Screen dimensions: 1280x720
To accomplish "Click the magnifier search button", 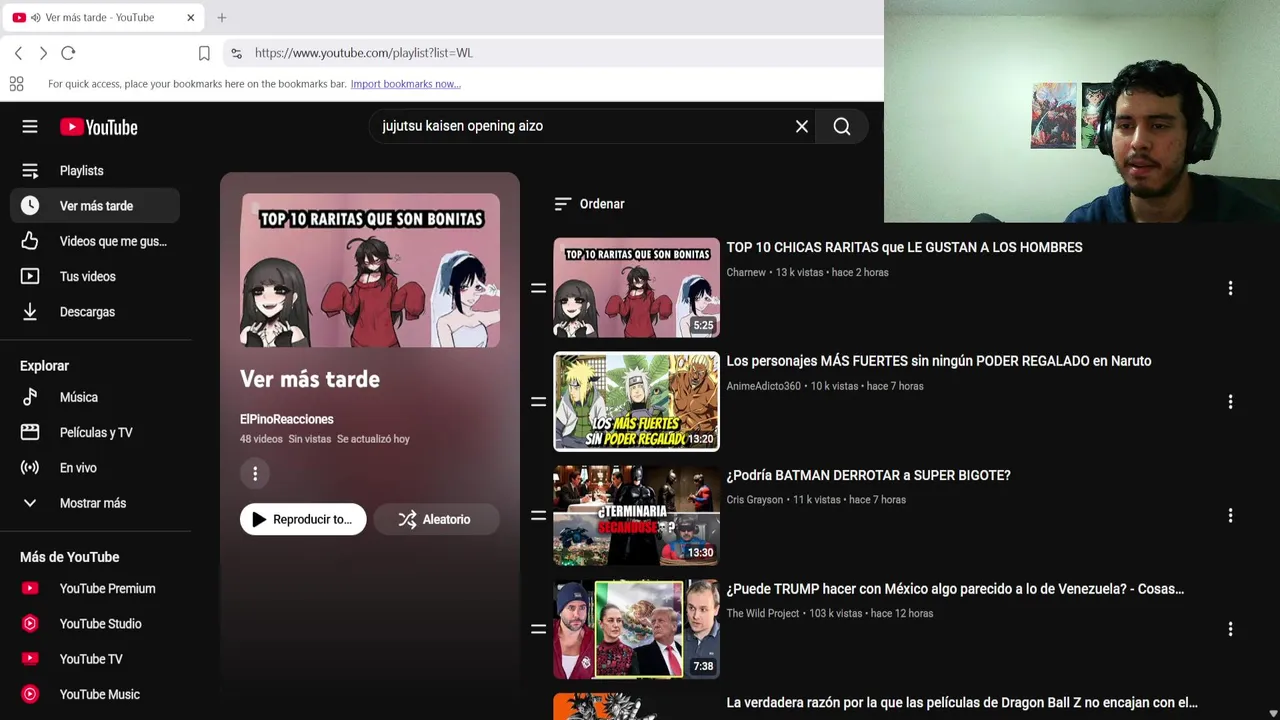I will (x=842, y=126).
